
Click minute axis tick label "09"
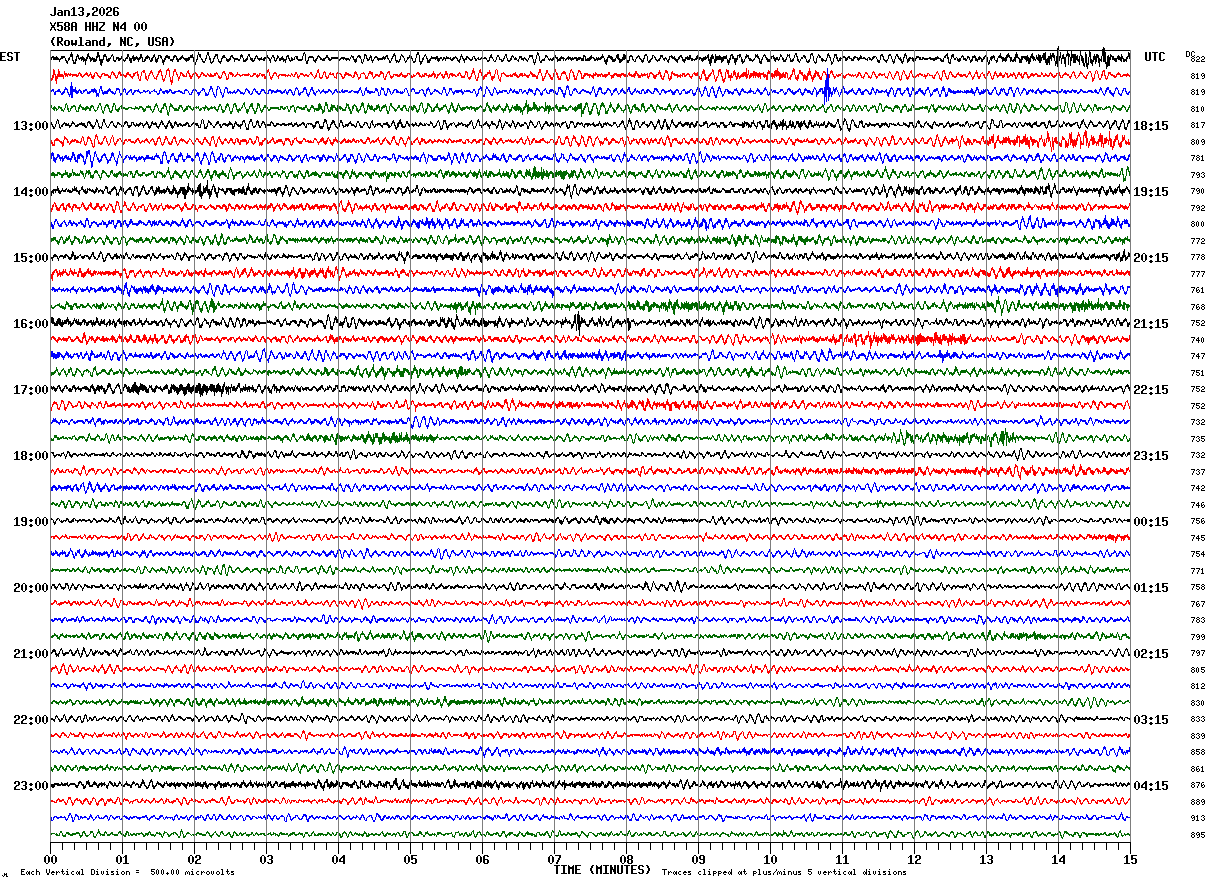(x=698, y=859)
